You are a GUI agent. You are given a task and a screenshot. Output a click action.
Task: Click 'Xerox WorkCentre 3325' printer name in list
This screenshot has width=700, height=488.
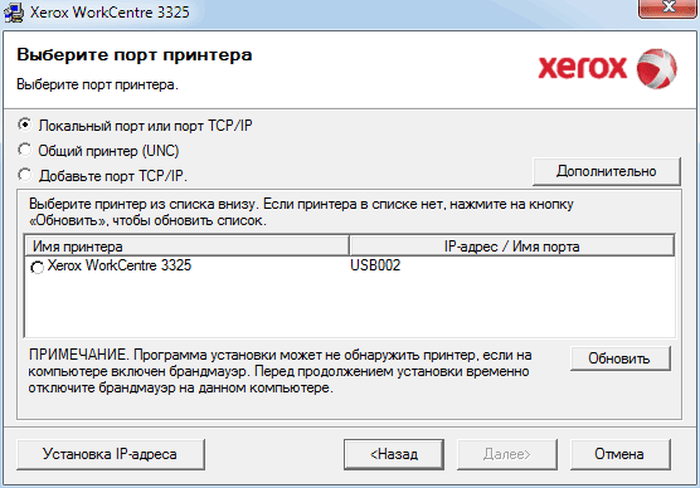click(x=119, y=266)
